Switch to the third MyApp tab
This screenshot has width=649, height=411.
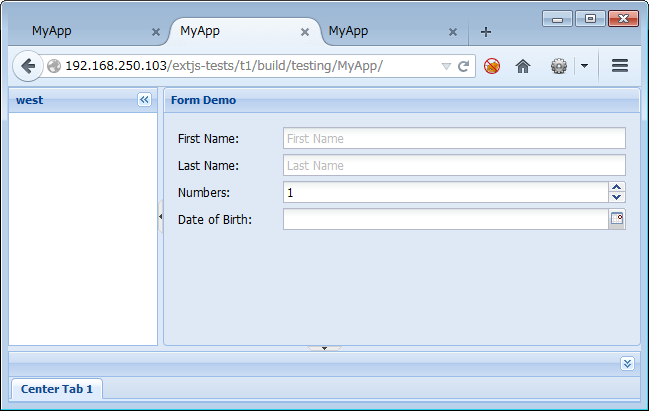[393, 31]
